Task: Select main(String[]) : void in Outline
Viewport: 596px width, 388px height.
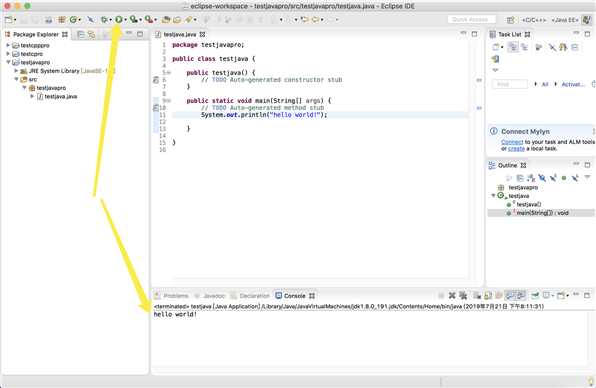Action: point(542,213)
